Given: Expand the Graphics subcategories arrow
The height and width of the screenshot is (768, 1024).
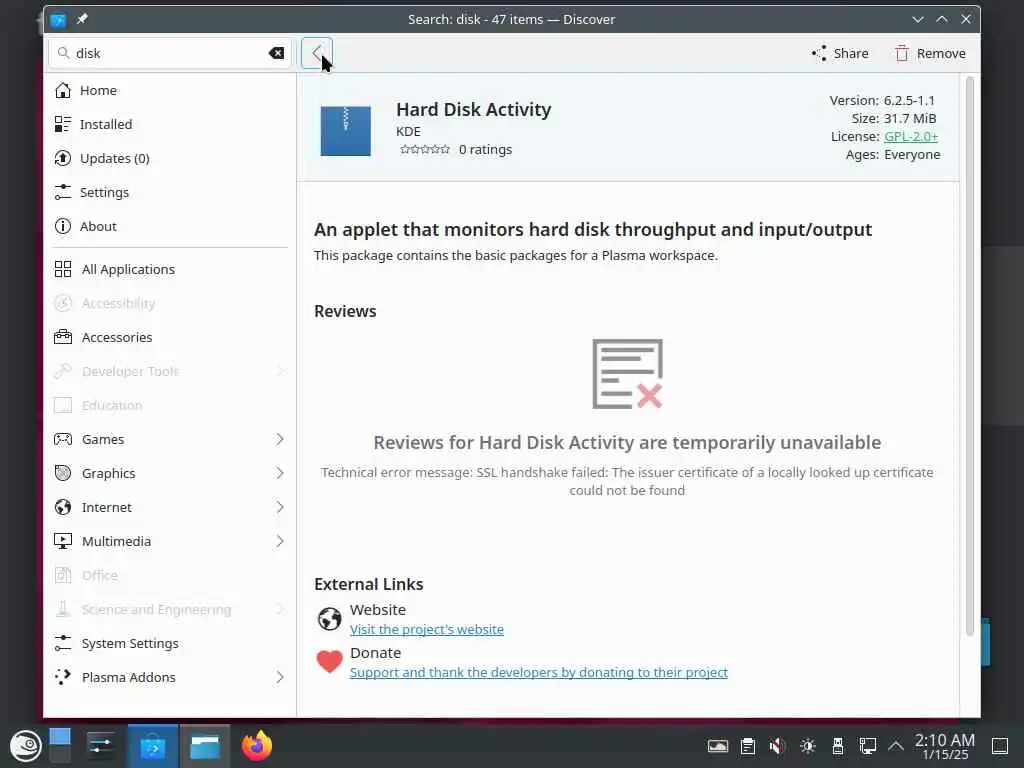Looking at the screenshot, I should pyautogui.click(x=280, y=473).
